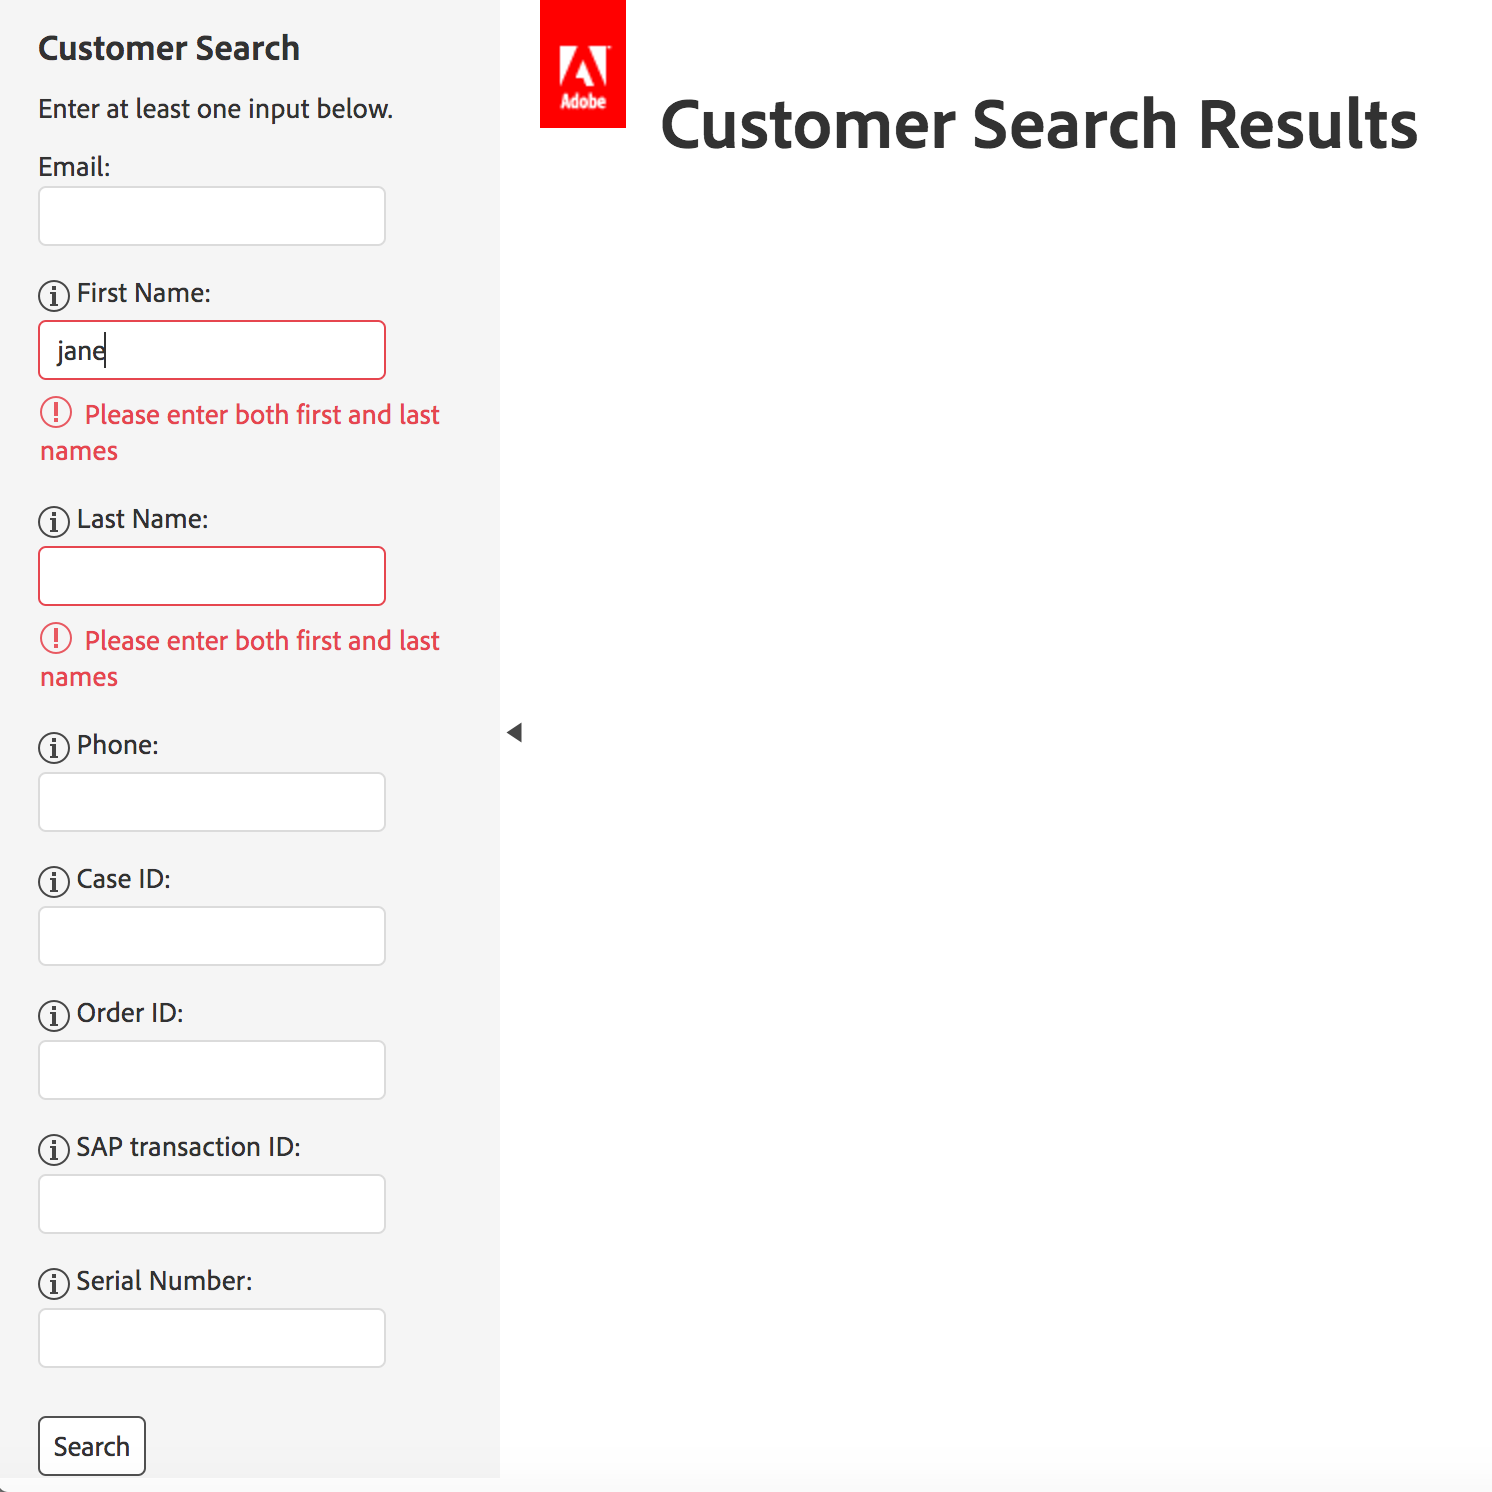This screenshot has width=1492, height=1492.
Task: Click the Case ID info icon
Action: coord(54,882)
